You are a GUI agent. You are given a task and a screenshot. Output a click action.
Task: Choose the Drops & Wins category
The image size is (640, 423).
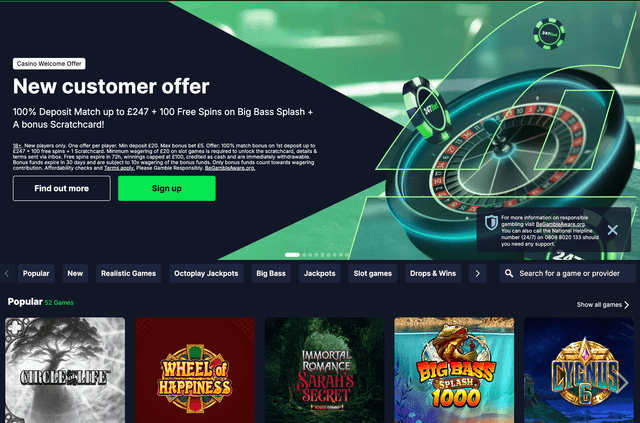tap(433, 273)
